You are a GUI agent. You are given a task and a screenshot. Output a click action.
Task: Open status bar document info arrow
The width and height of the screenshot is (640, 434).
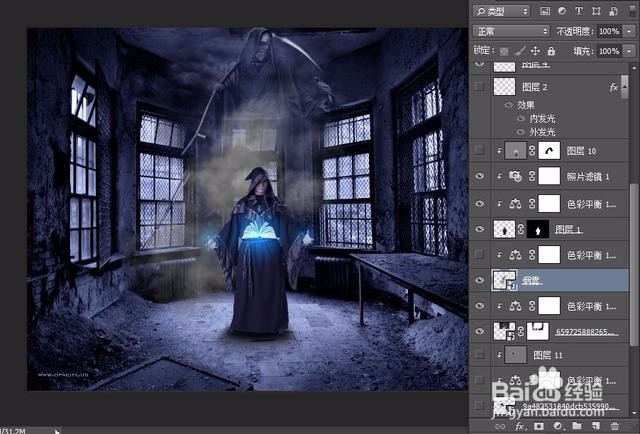coord(57,431)
